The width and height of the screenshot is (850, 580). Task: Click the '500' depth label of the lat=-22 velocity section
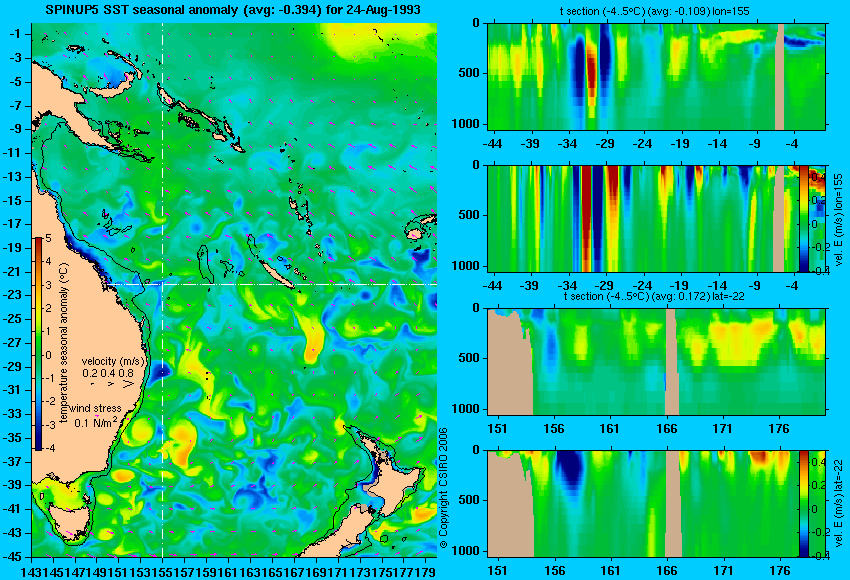(x=469, y=500)
